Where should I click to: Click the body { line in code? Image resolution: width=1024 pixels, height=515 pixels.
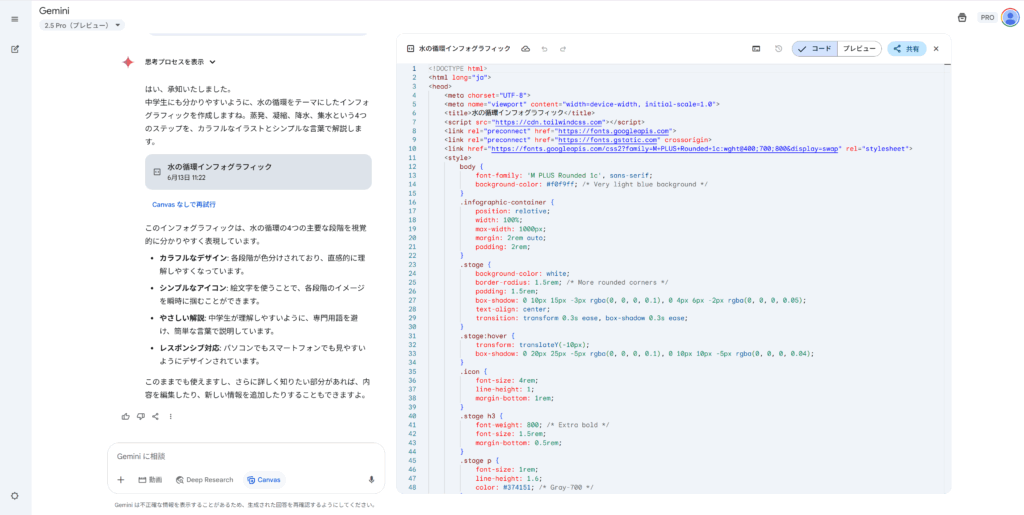pyautogui.click(x=472, y=166)
